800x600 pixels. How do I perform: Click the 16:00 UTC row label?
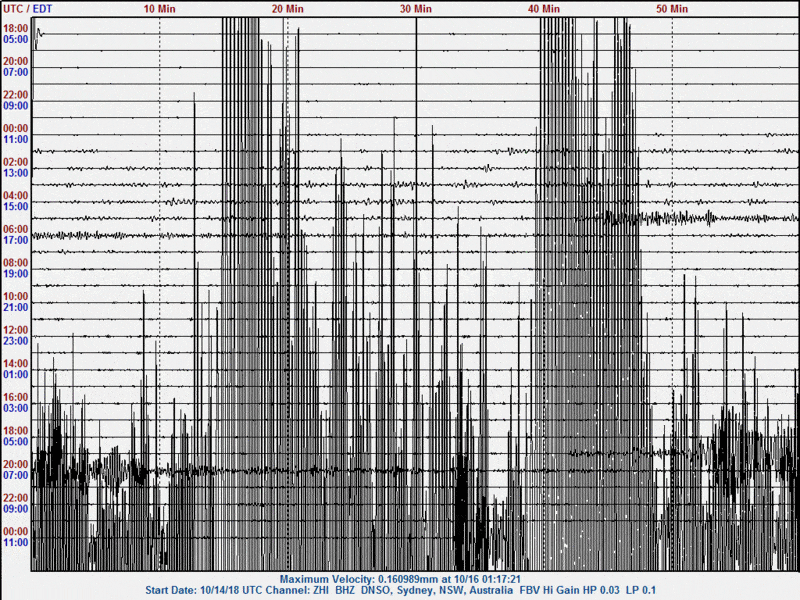click(15, 397)
